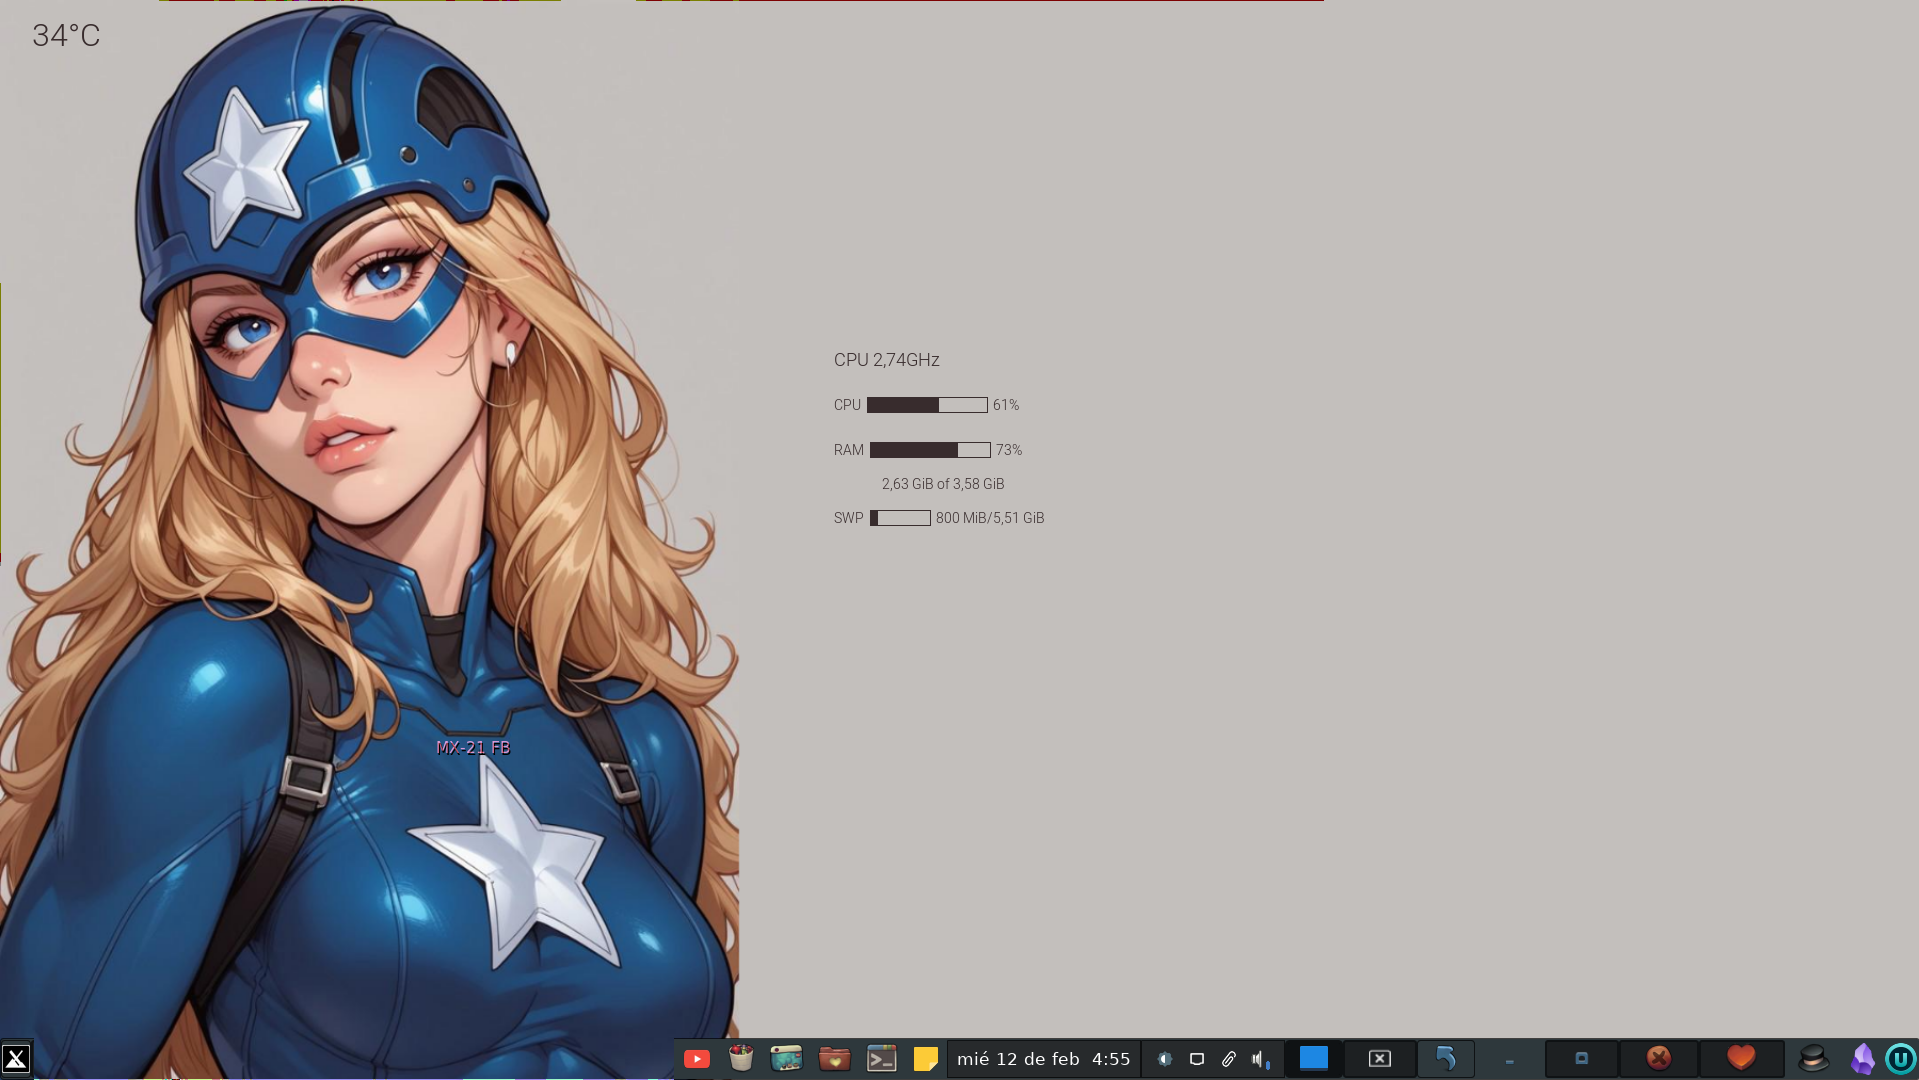
Task: Click the 2,63 GiB of 3,58 GiB text
Action: tap(943, 484)
